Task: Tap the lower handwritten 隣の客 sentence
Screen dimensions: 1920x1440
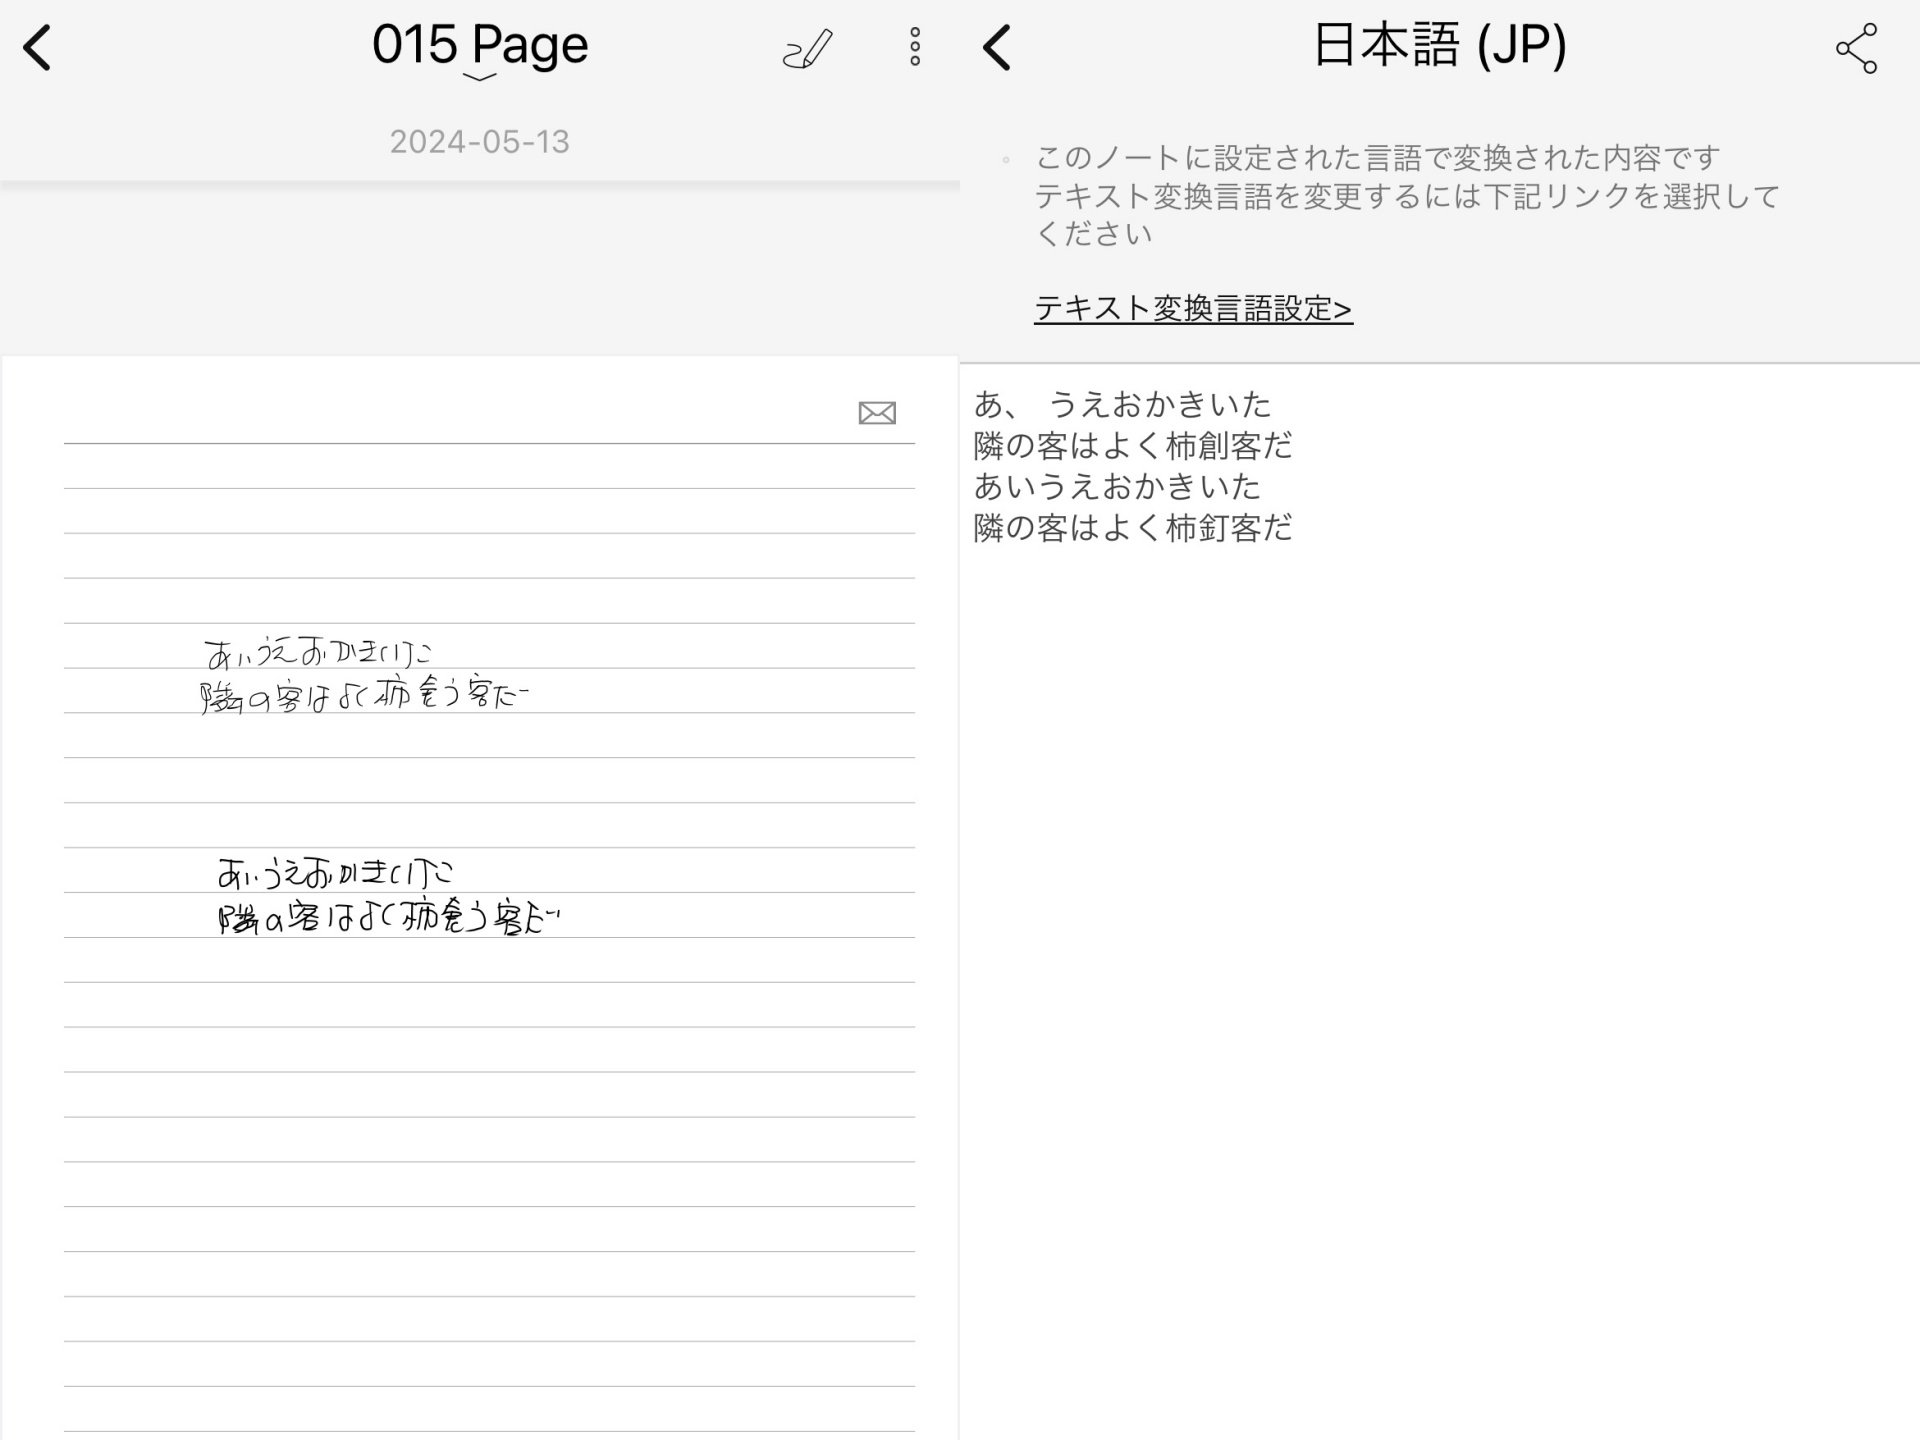Action: 388,917
